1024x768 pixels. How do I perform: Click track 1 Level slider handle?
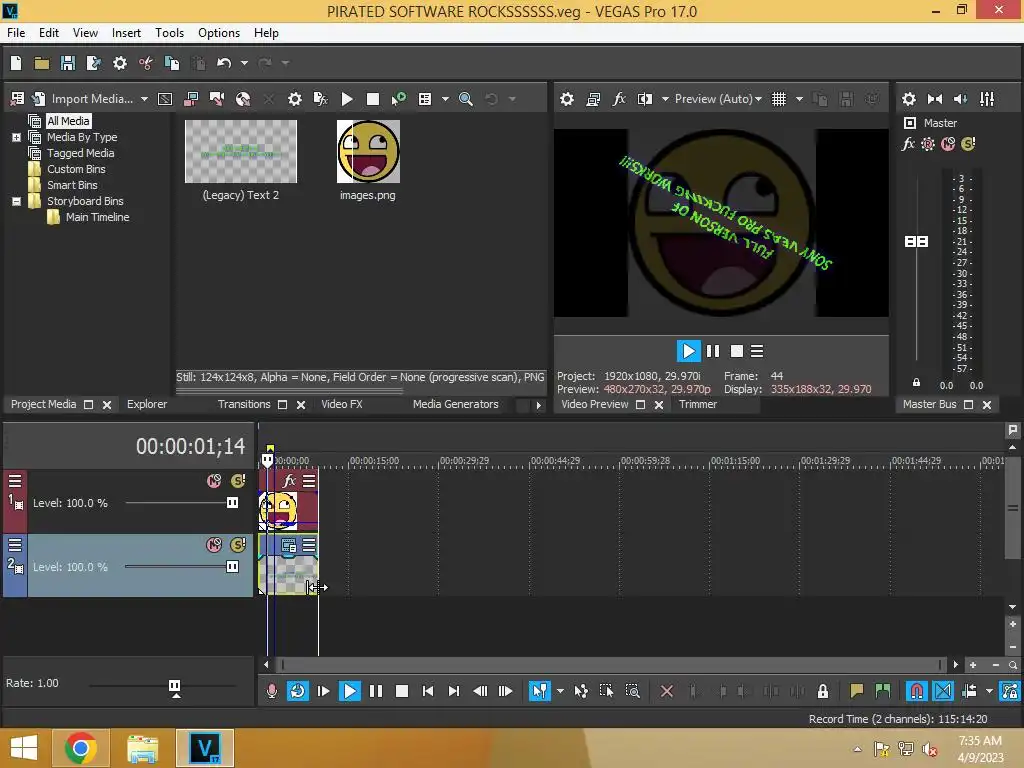(x=232, y=503)
